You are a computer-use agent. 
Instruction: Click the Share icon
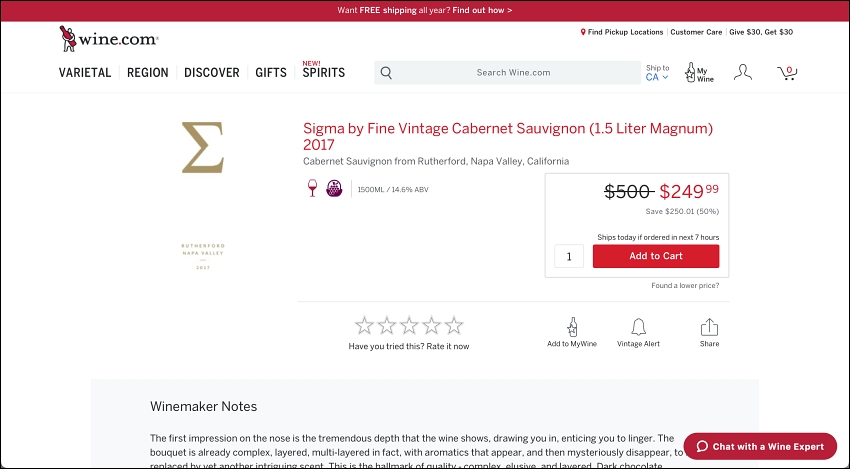pos(709,327)
